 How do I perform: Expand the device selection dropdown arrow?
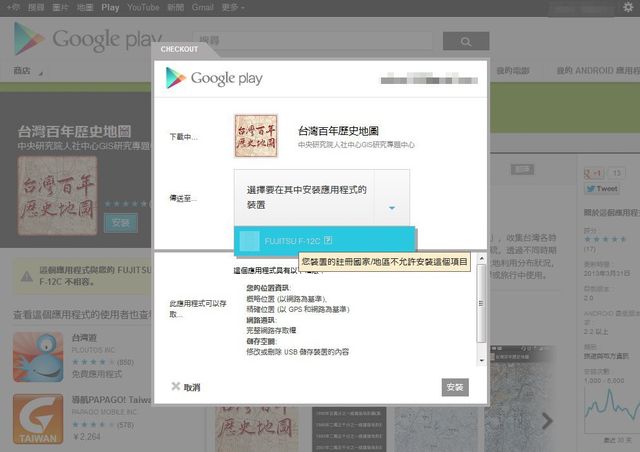coord(391,208)
